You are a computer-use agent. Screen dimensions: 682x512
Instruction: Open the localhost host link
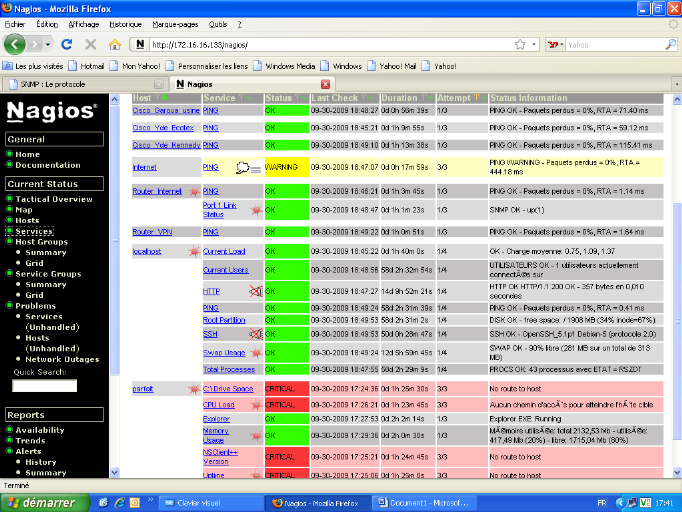pos(147,251)
